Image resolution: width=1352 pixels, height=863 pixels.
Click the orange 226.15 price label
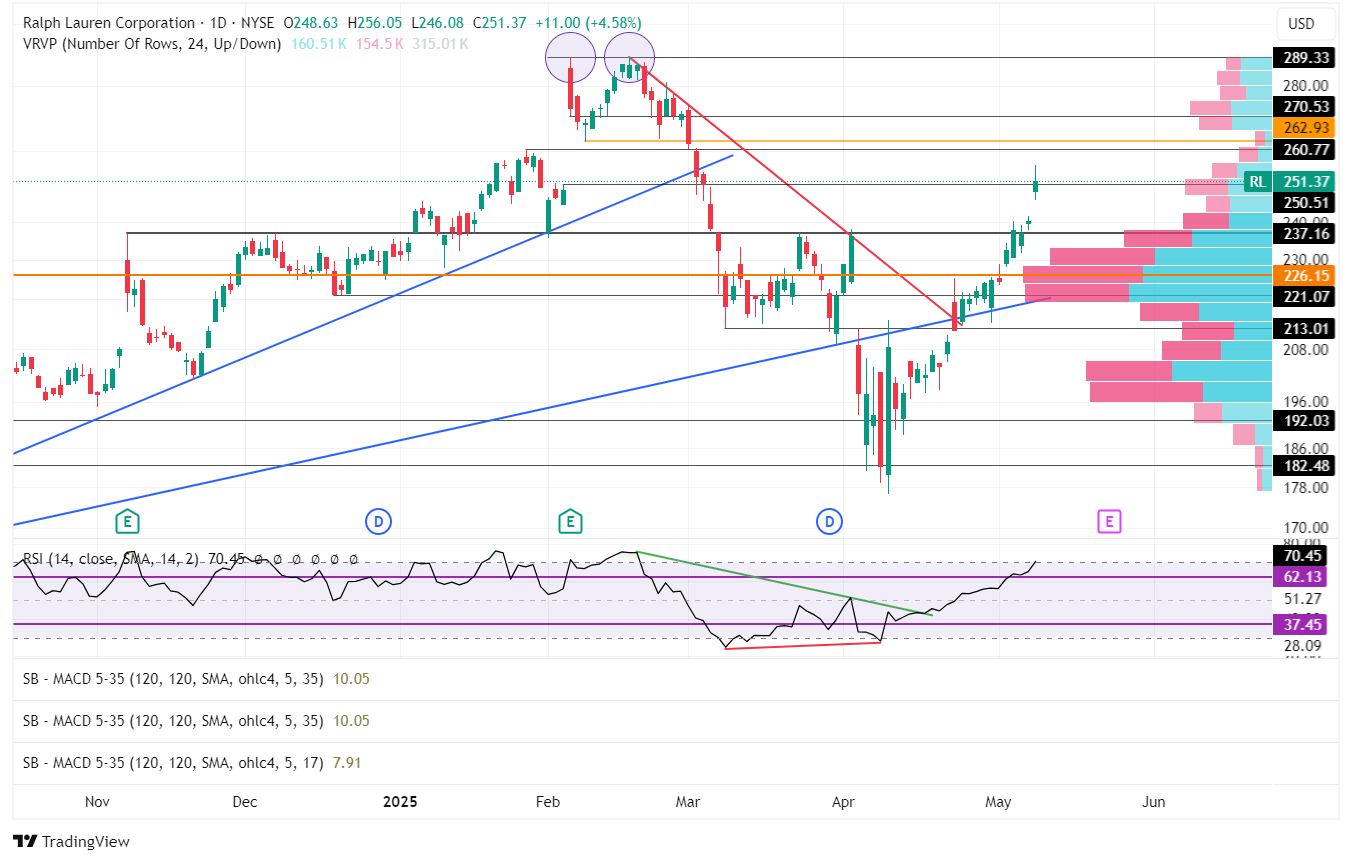coord(1302,274)
